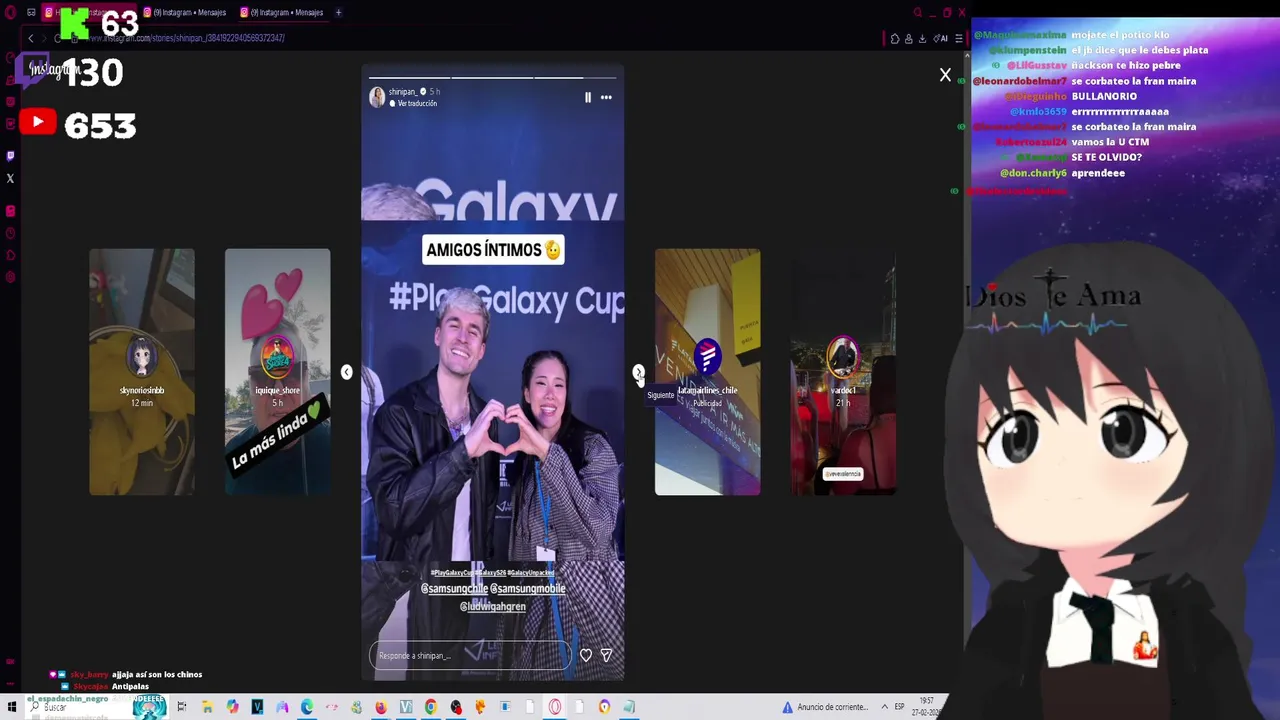The image size is (1280, 720).
Task: Open the taskbar clock showing 19:57
Action: point(927,707)
